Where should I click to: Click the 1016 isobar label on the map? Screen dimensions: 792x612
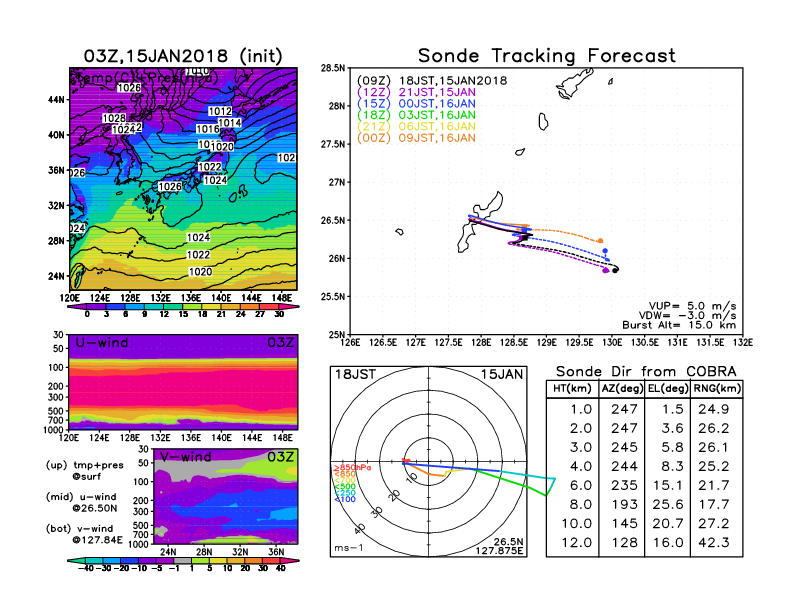208,129
